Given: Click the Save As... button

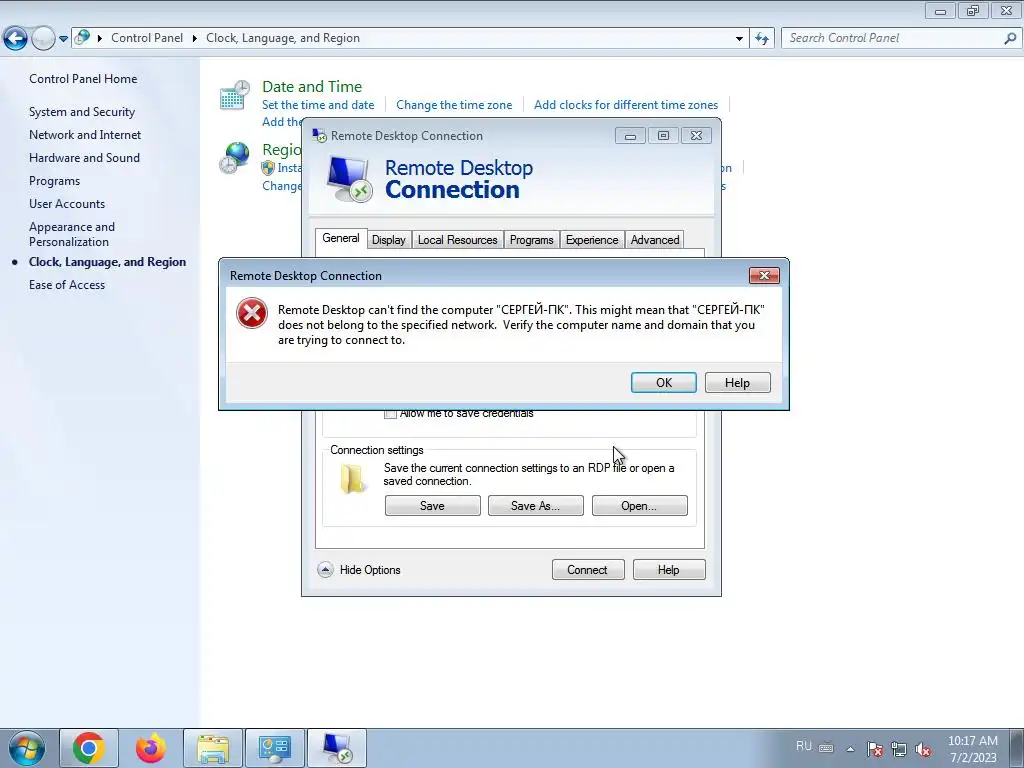Looking at the screenshot, I should tap(536, 505).
